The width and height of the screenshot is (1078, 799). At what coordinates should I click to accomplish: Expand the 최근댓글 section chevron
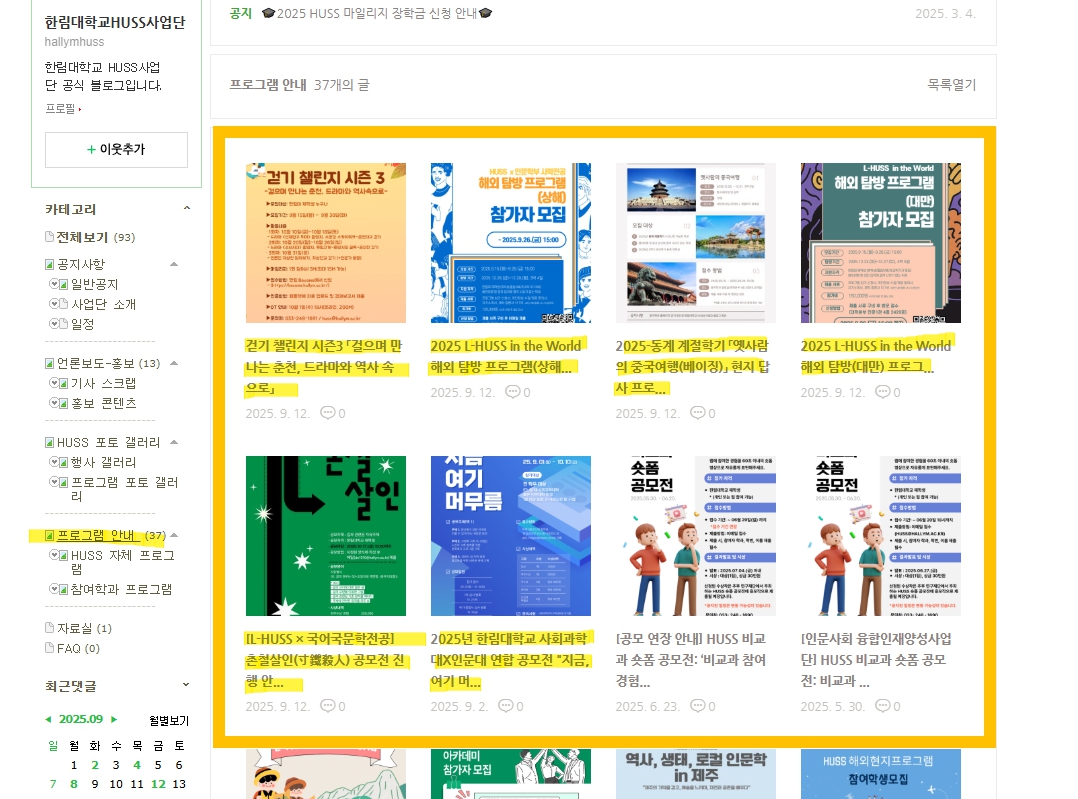tap(186, 684)
